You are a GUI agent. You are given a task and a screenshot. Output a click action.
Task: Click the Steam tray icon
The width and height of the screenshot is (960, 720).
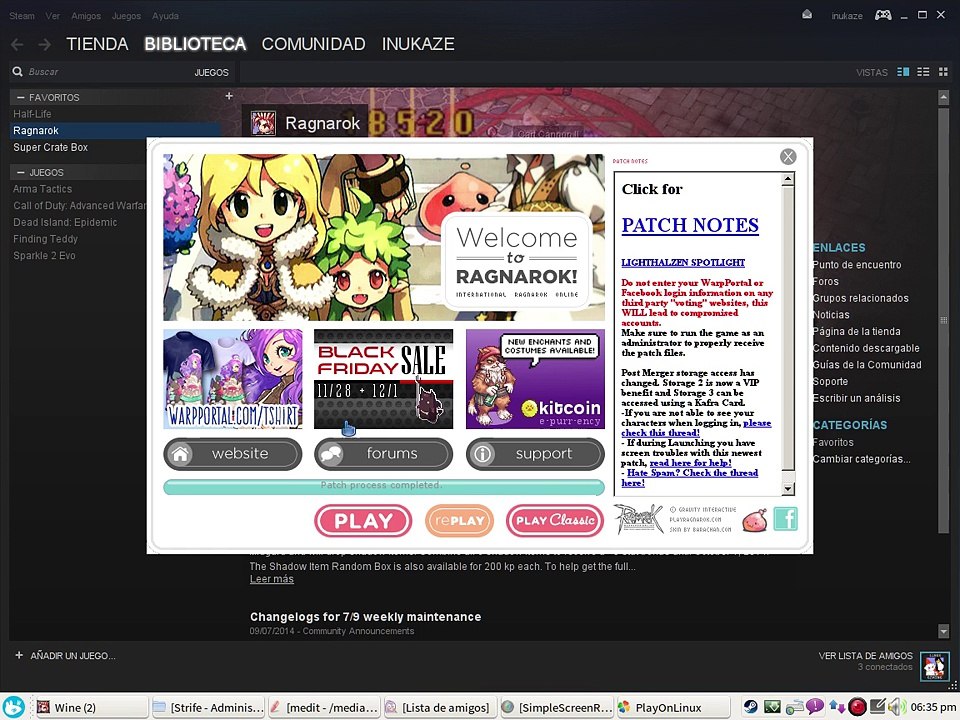[x=750, y=707]
